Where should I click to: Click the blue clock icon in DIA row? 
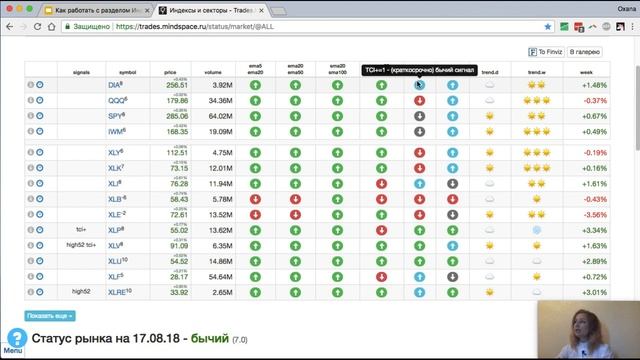pyautogui.click(x=40, y=84)
